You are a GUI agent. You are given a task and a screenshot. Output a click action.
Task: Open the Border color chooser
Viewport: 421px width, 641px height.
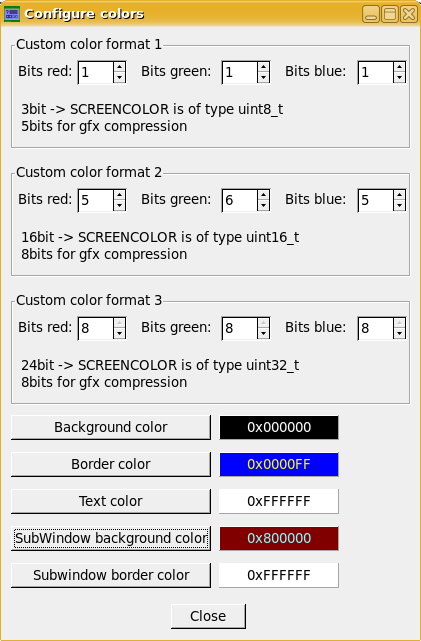[x=111, y=464]
